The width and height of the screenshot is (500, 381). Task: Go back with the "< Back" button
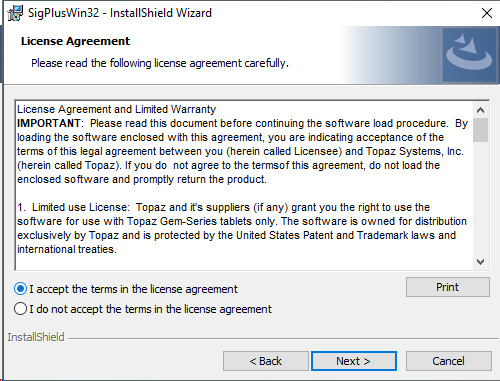coord(266,361)
